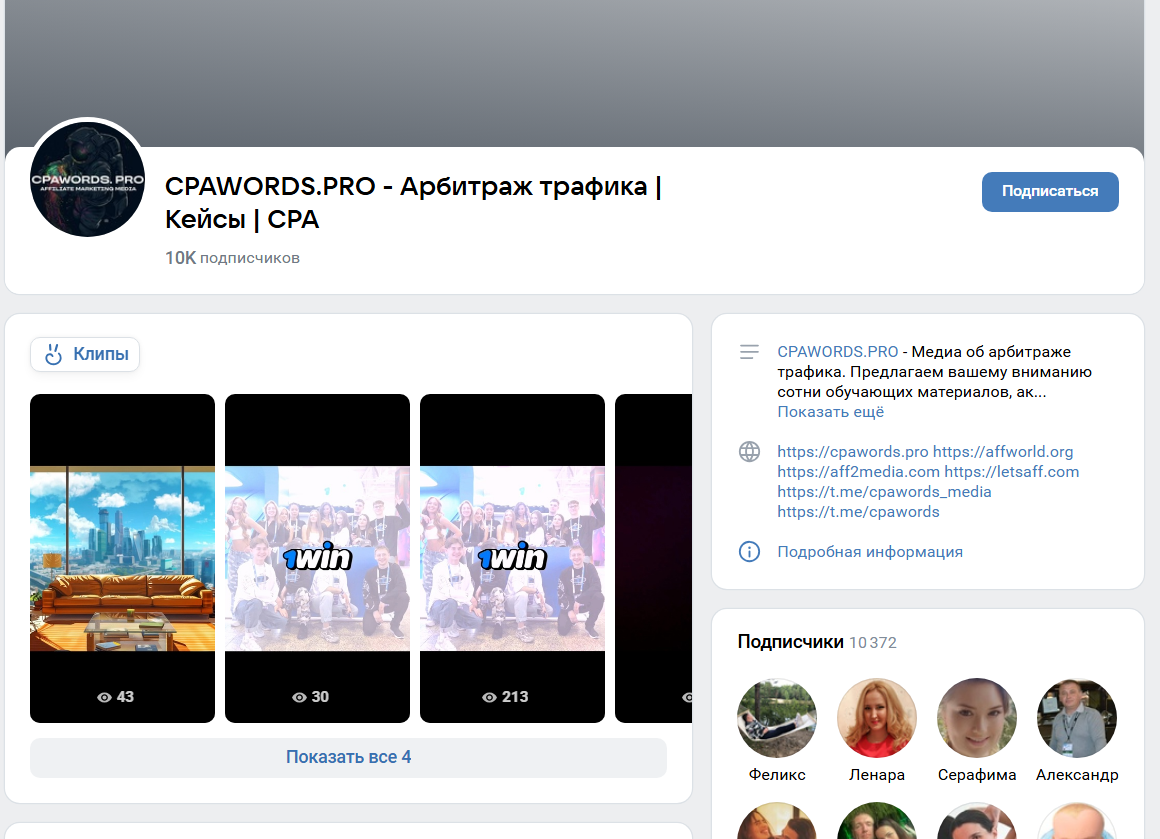This screenshot has height=839, width=1160.
Task: Click the 10K подписчиков counter
Action: (x=232, y=258)
